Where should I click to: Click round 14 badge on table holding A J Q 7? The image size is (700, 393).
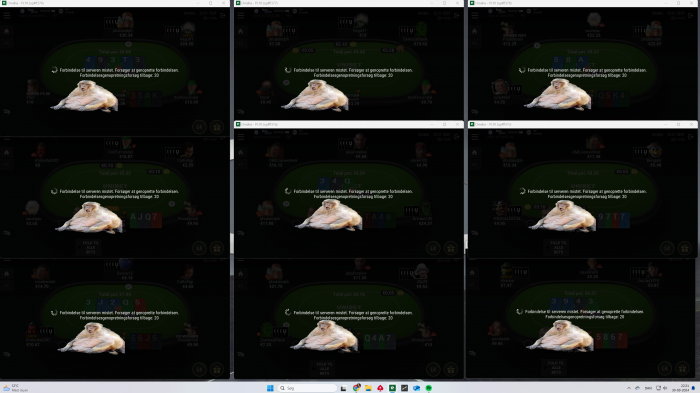(x=199, y=248)
